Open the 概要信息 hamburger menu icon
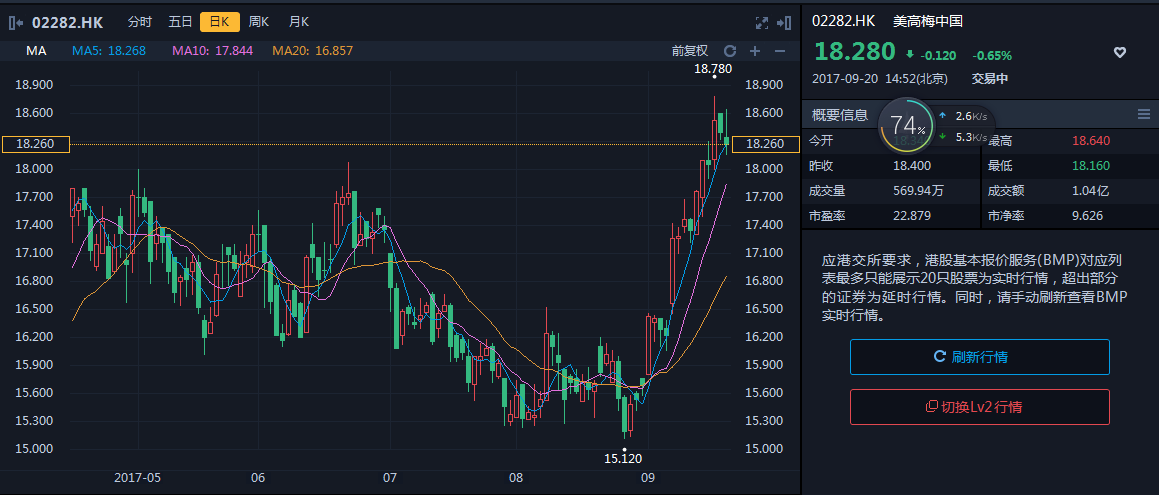The image size is (1159, 495). pos(1143,115)
